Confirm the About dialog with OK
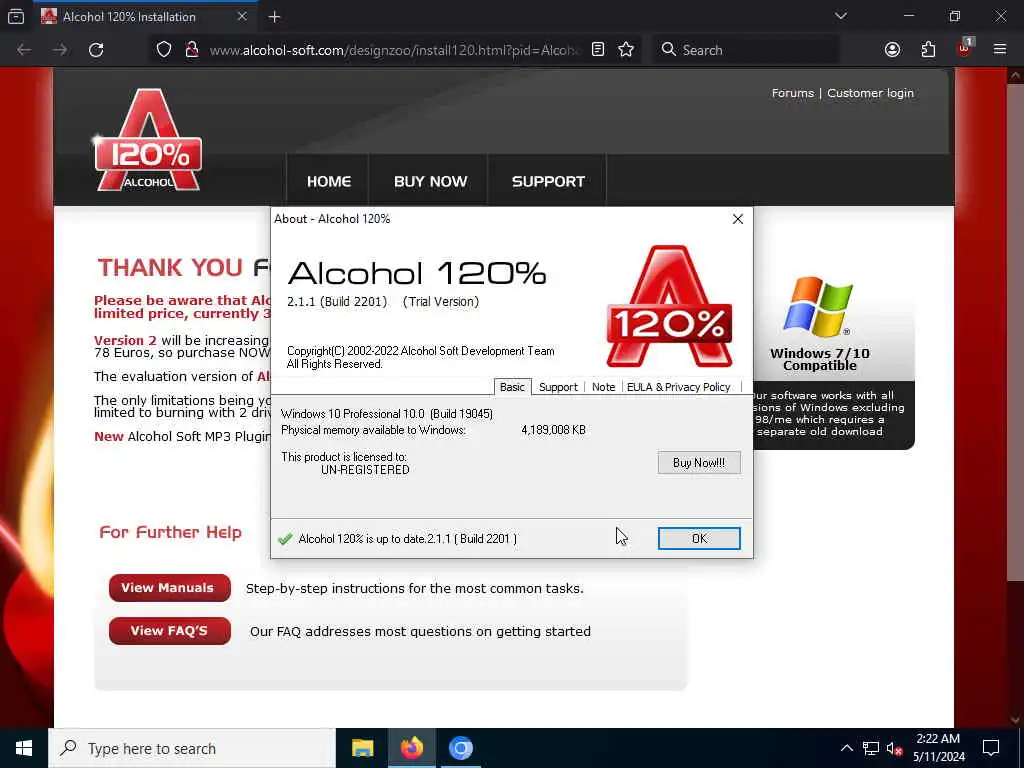Screen dimensions: 1024x768 [x=699, y=538]
